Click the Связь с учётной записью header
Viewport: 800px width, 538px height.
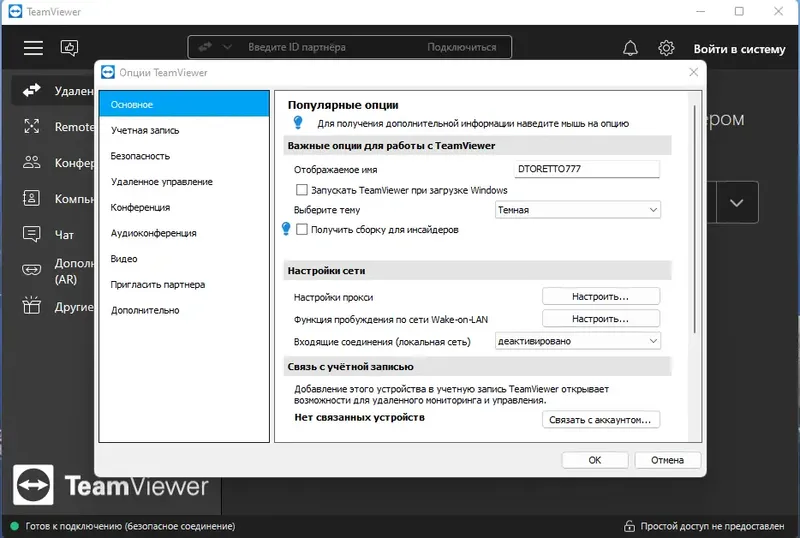[x=478, y=366]
